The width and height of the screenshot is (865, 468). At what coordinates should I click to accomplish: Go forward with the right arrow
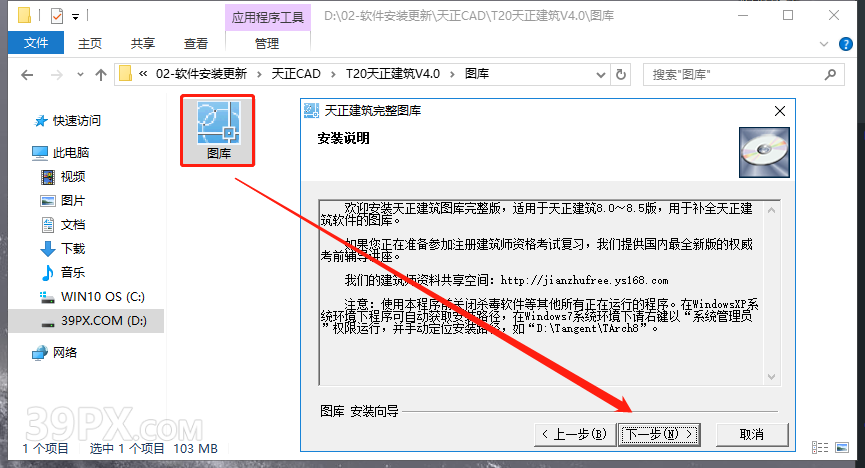pos(56,75)
